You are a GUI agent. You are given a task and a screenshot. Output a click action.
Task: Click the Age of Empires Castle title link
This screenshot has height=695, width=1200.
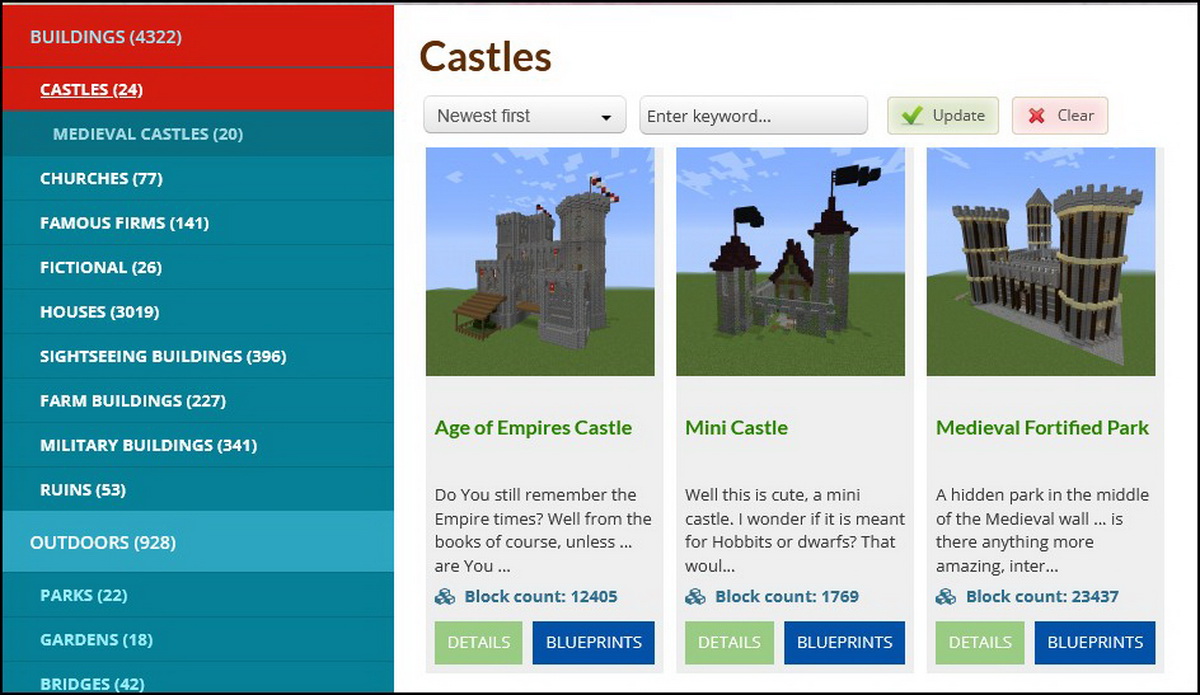click(533, 428)
